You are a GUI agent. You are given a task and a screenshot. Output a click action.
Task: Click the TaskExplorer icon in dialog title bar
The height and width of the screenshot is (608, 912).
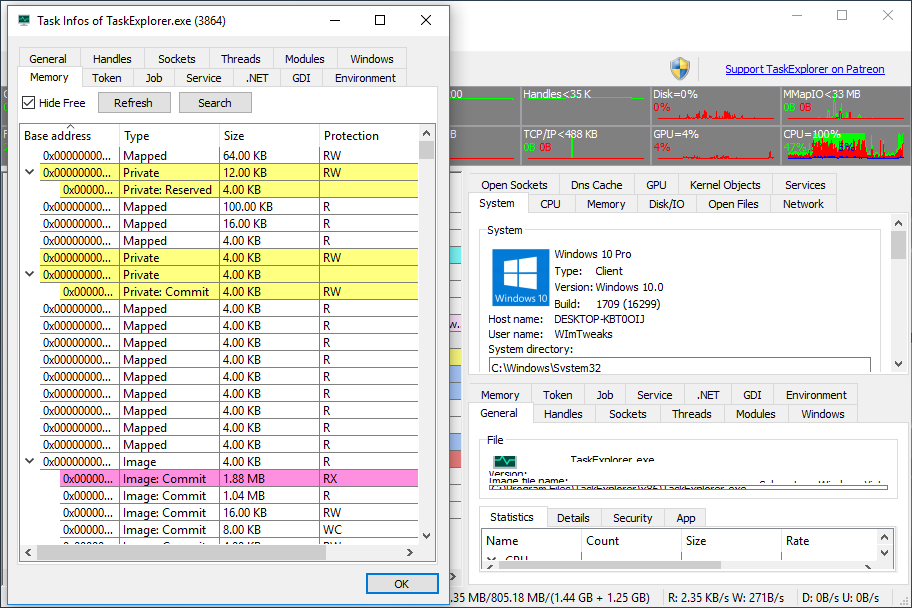pyautogui.click(x=24, y=20)
